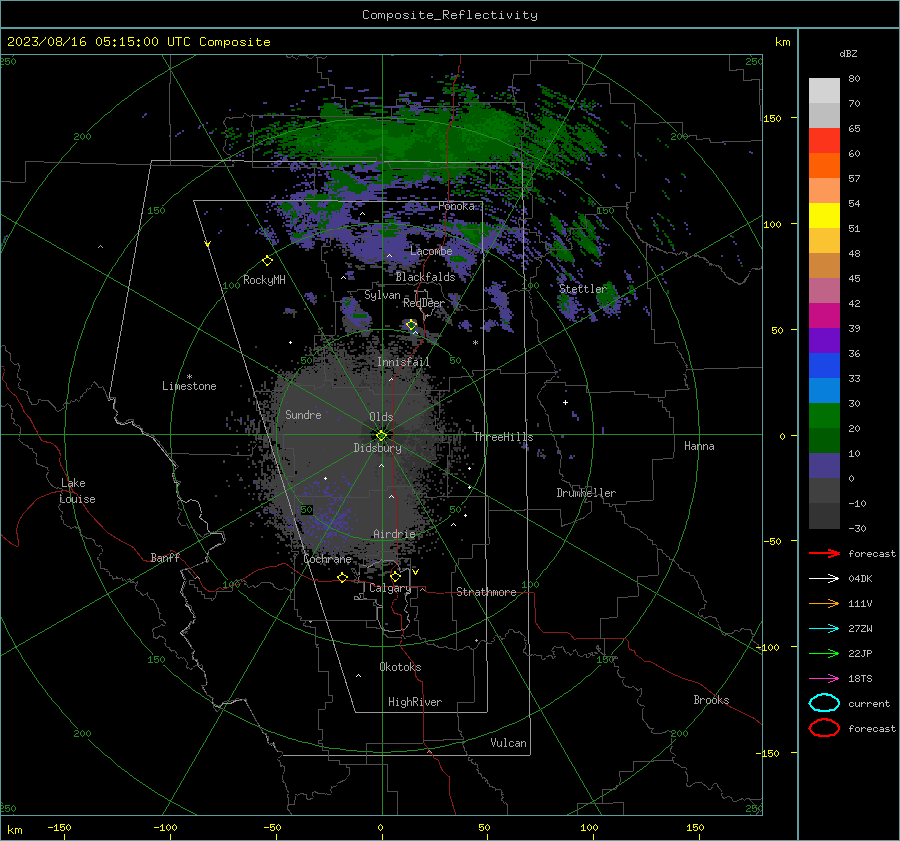The width and height of the screenshot is (900, 841).
Task: Click the Banff label
Action: click(165, 558)
